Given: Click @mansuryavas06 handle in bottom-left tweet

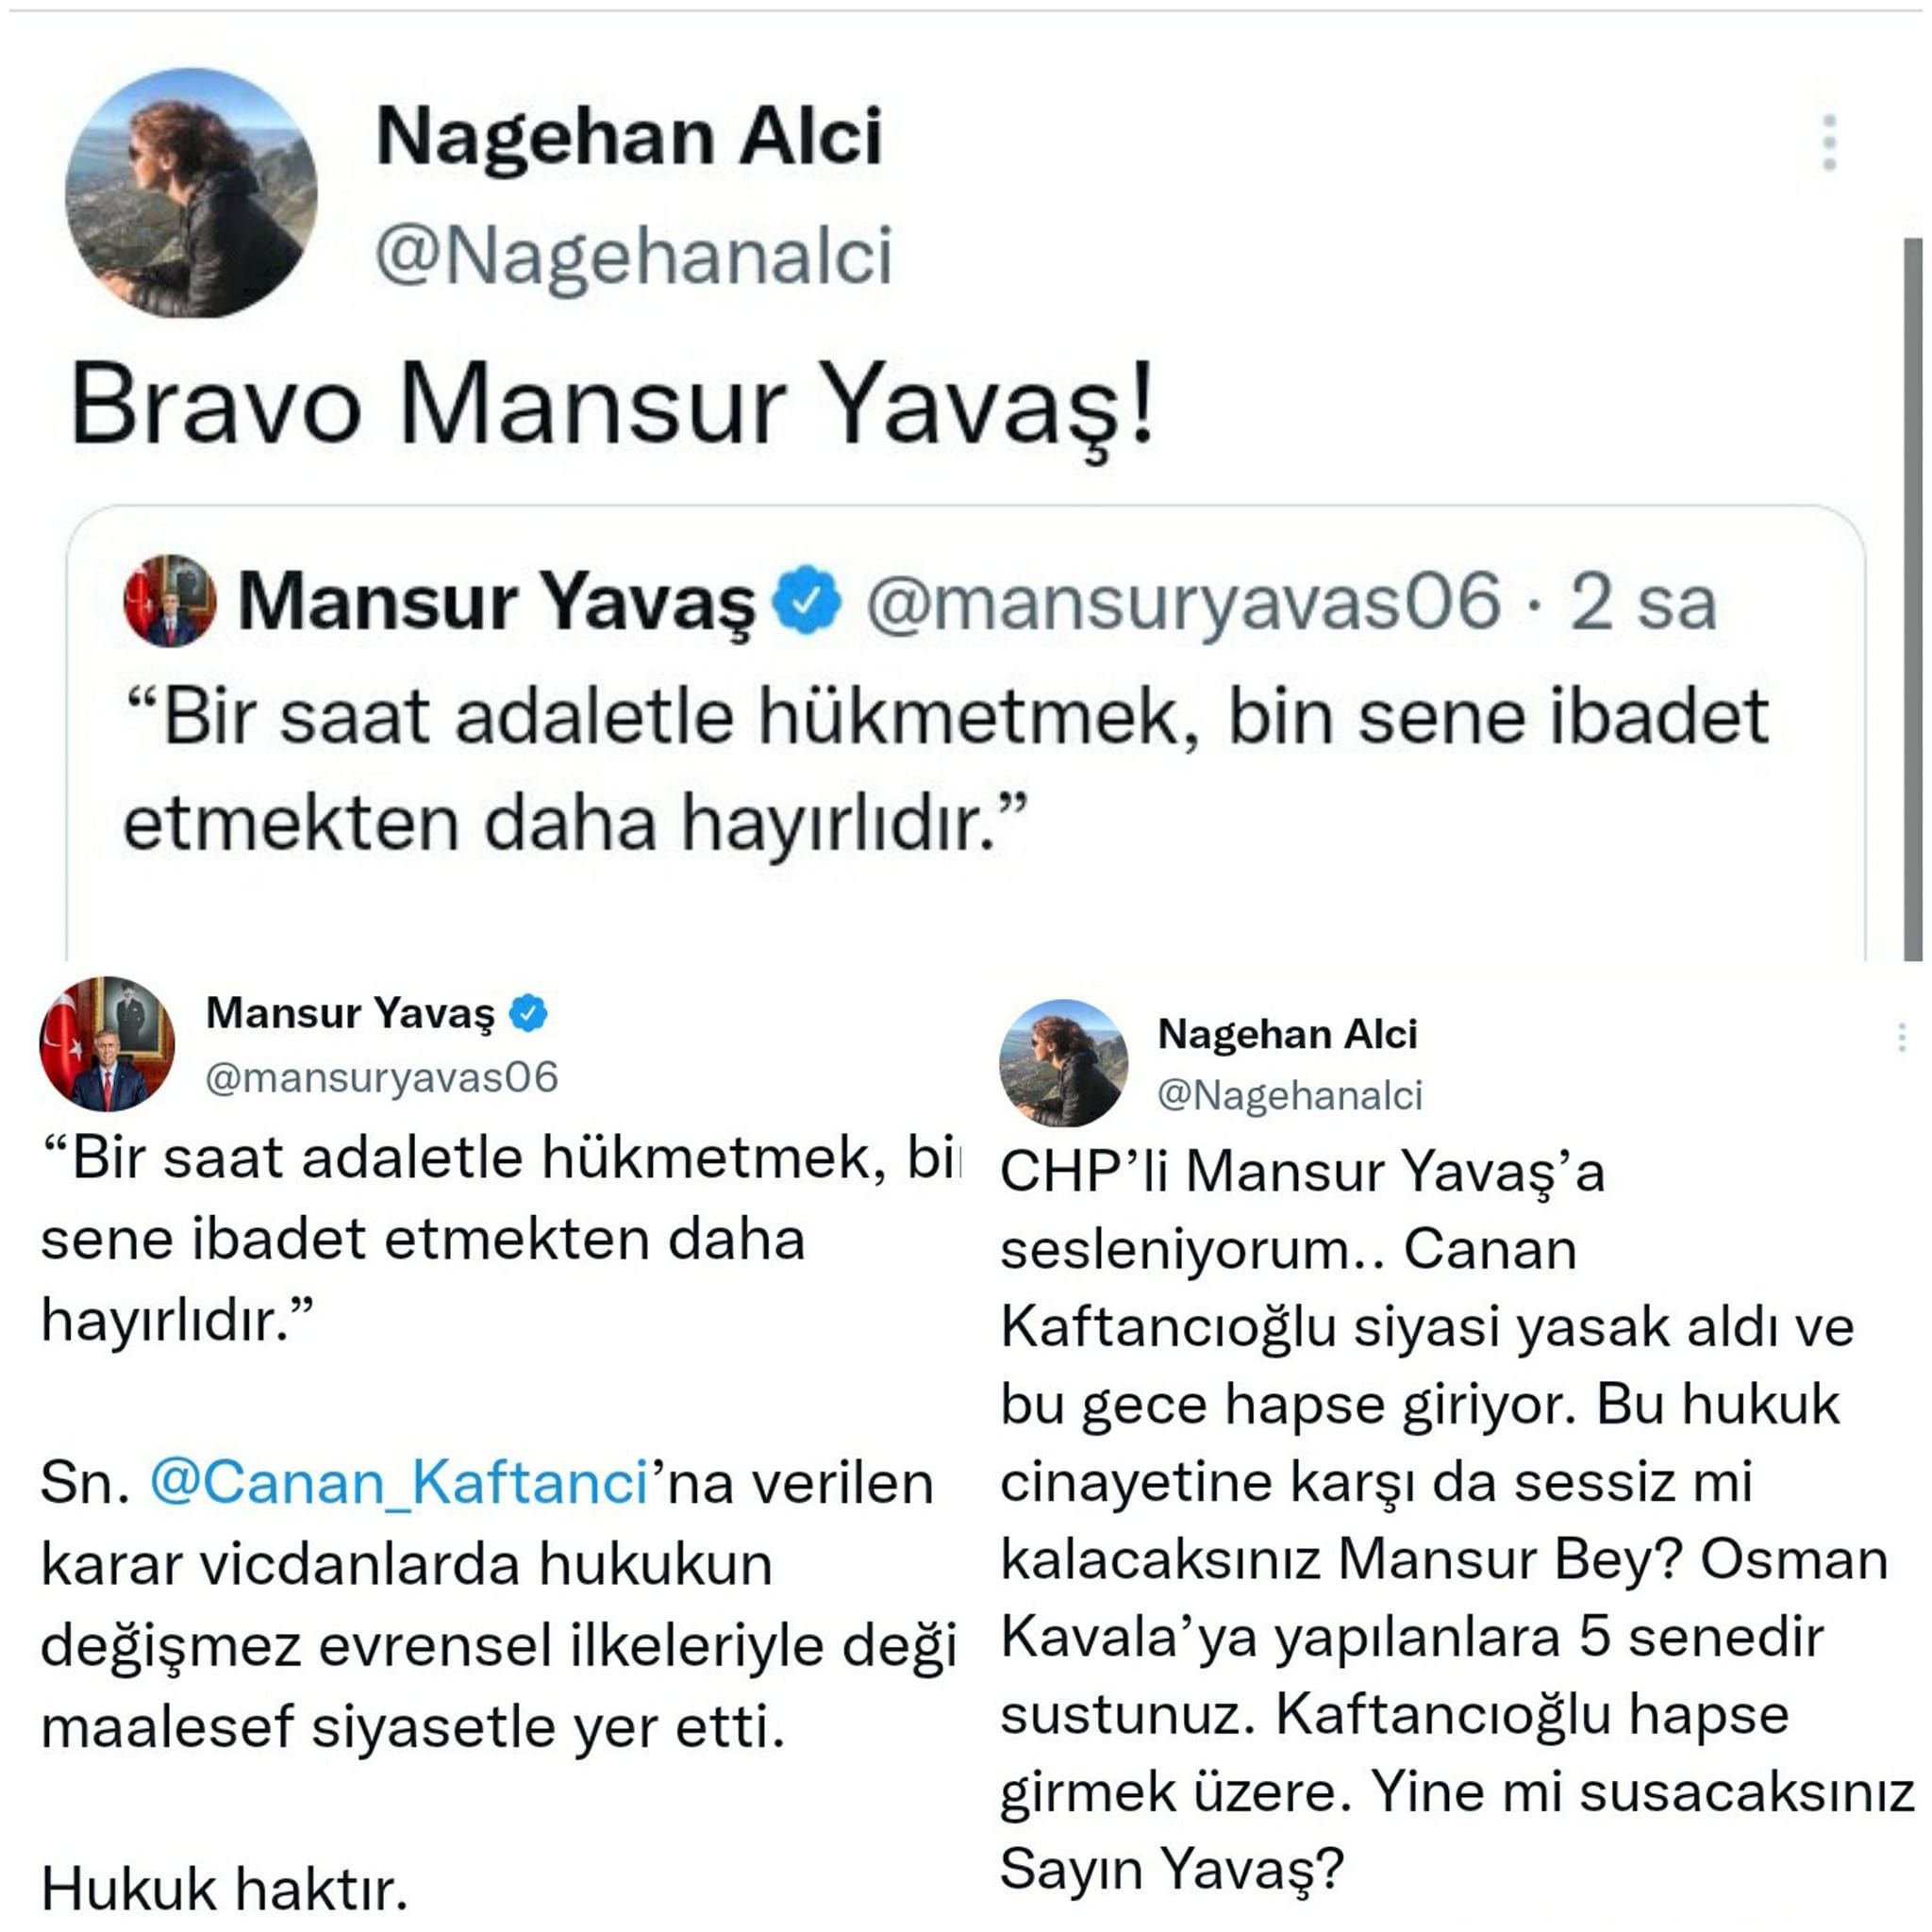Looking at the screenshot, I should (381, 1078).
